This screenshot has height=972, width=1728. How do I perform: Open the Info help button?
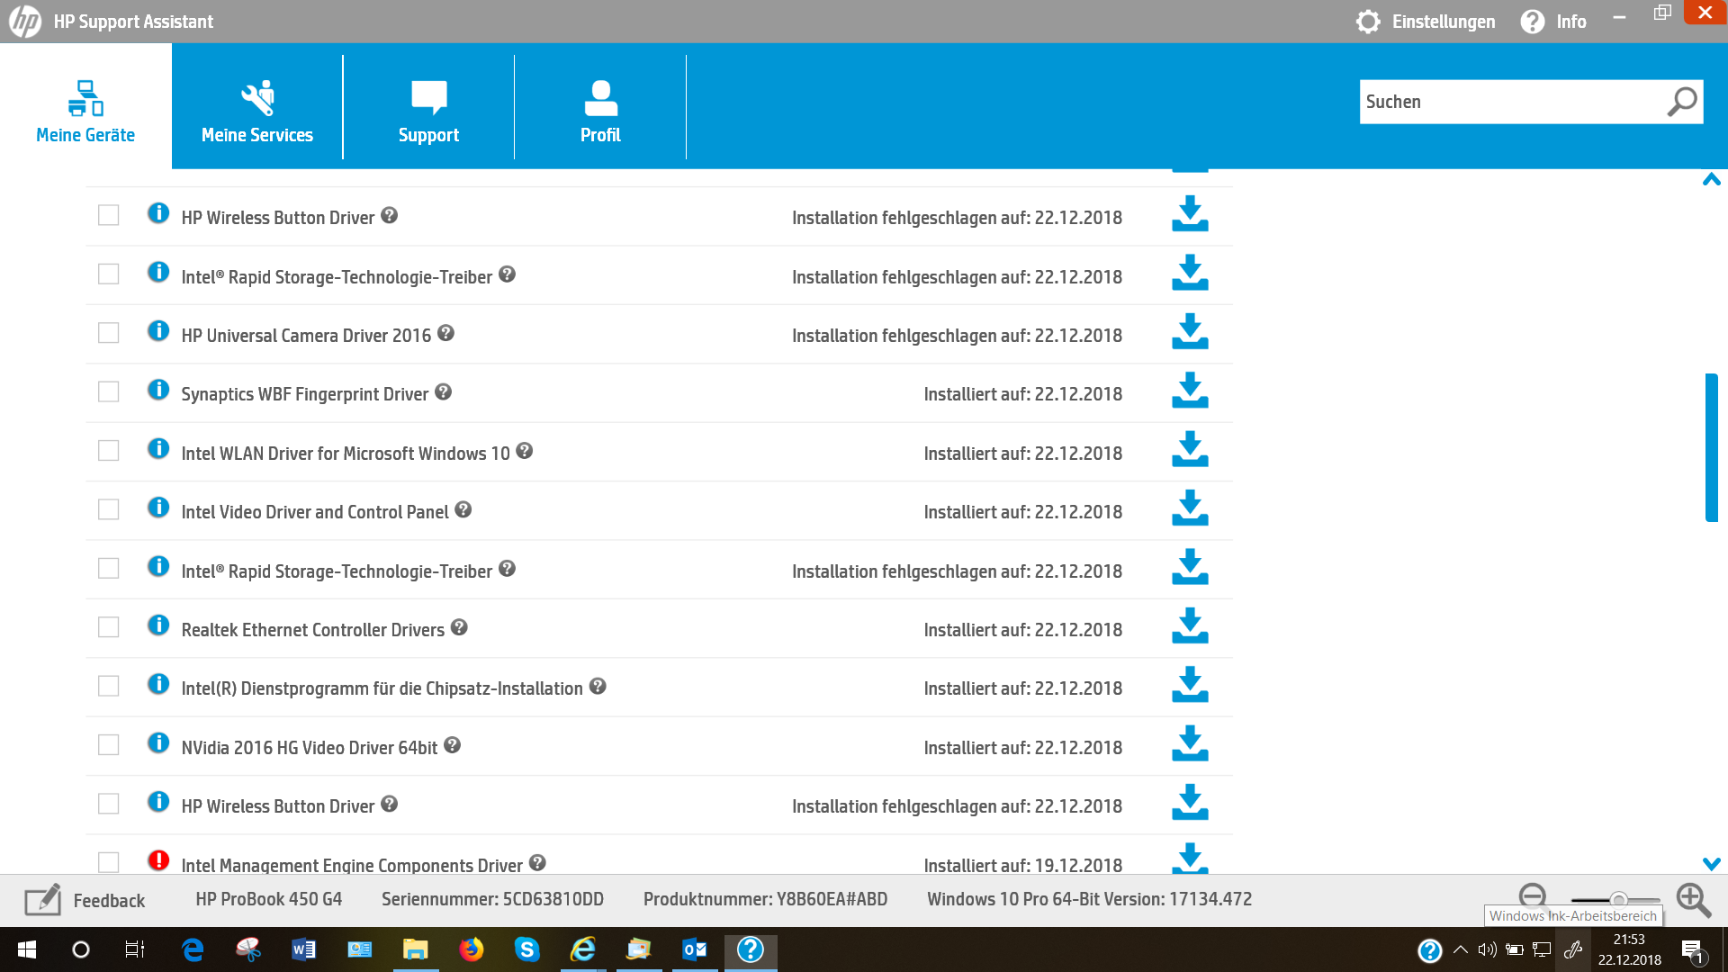point(1553,22)
